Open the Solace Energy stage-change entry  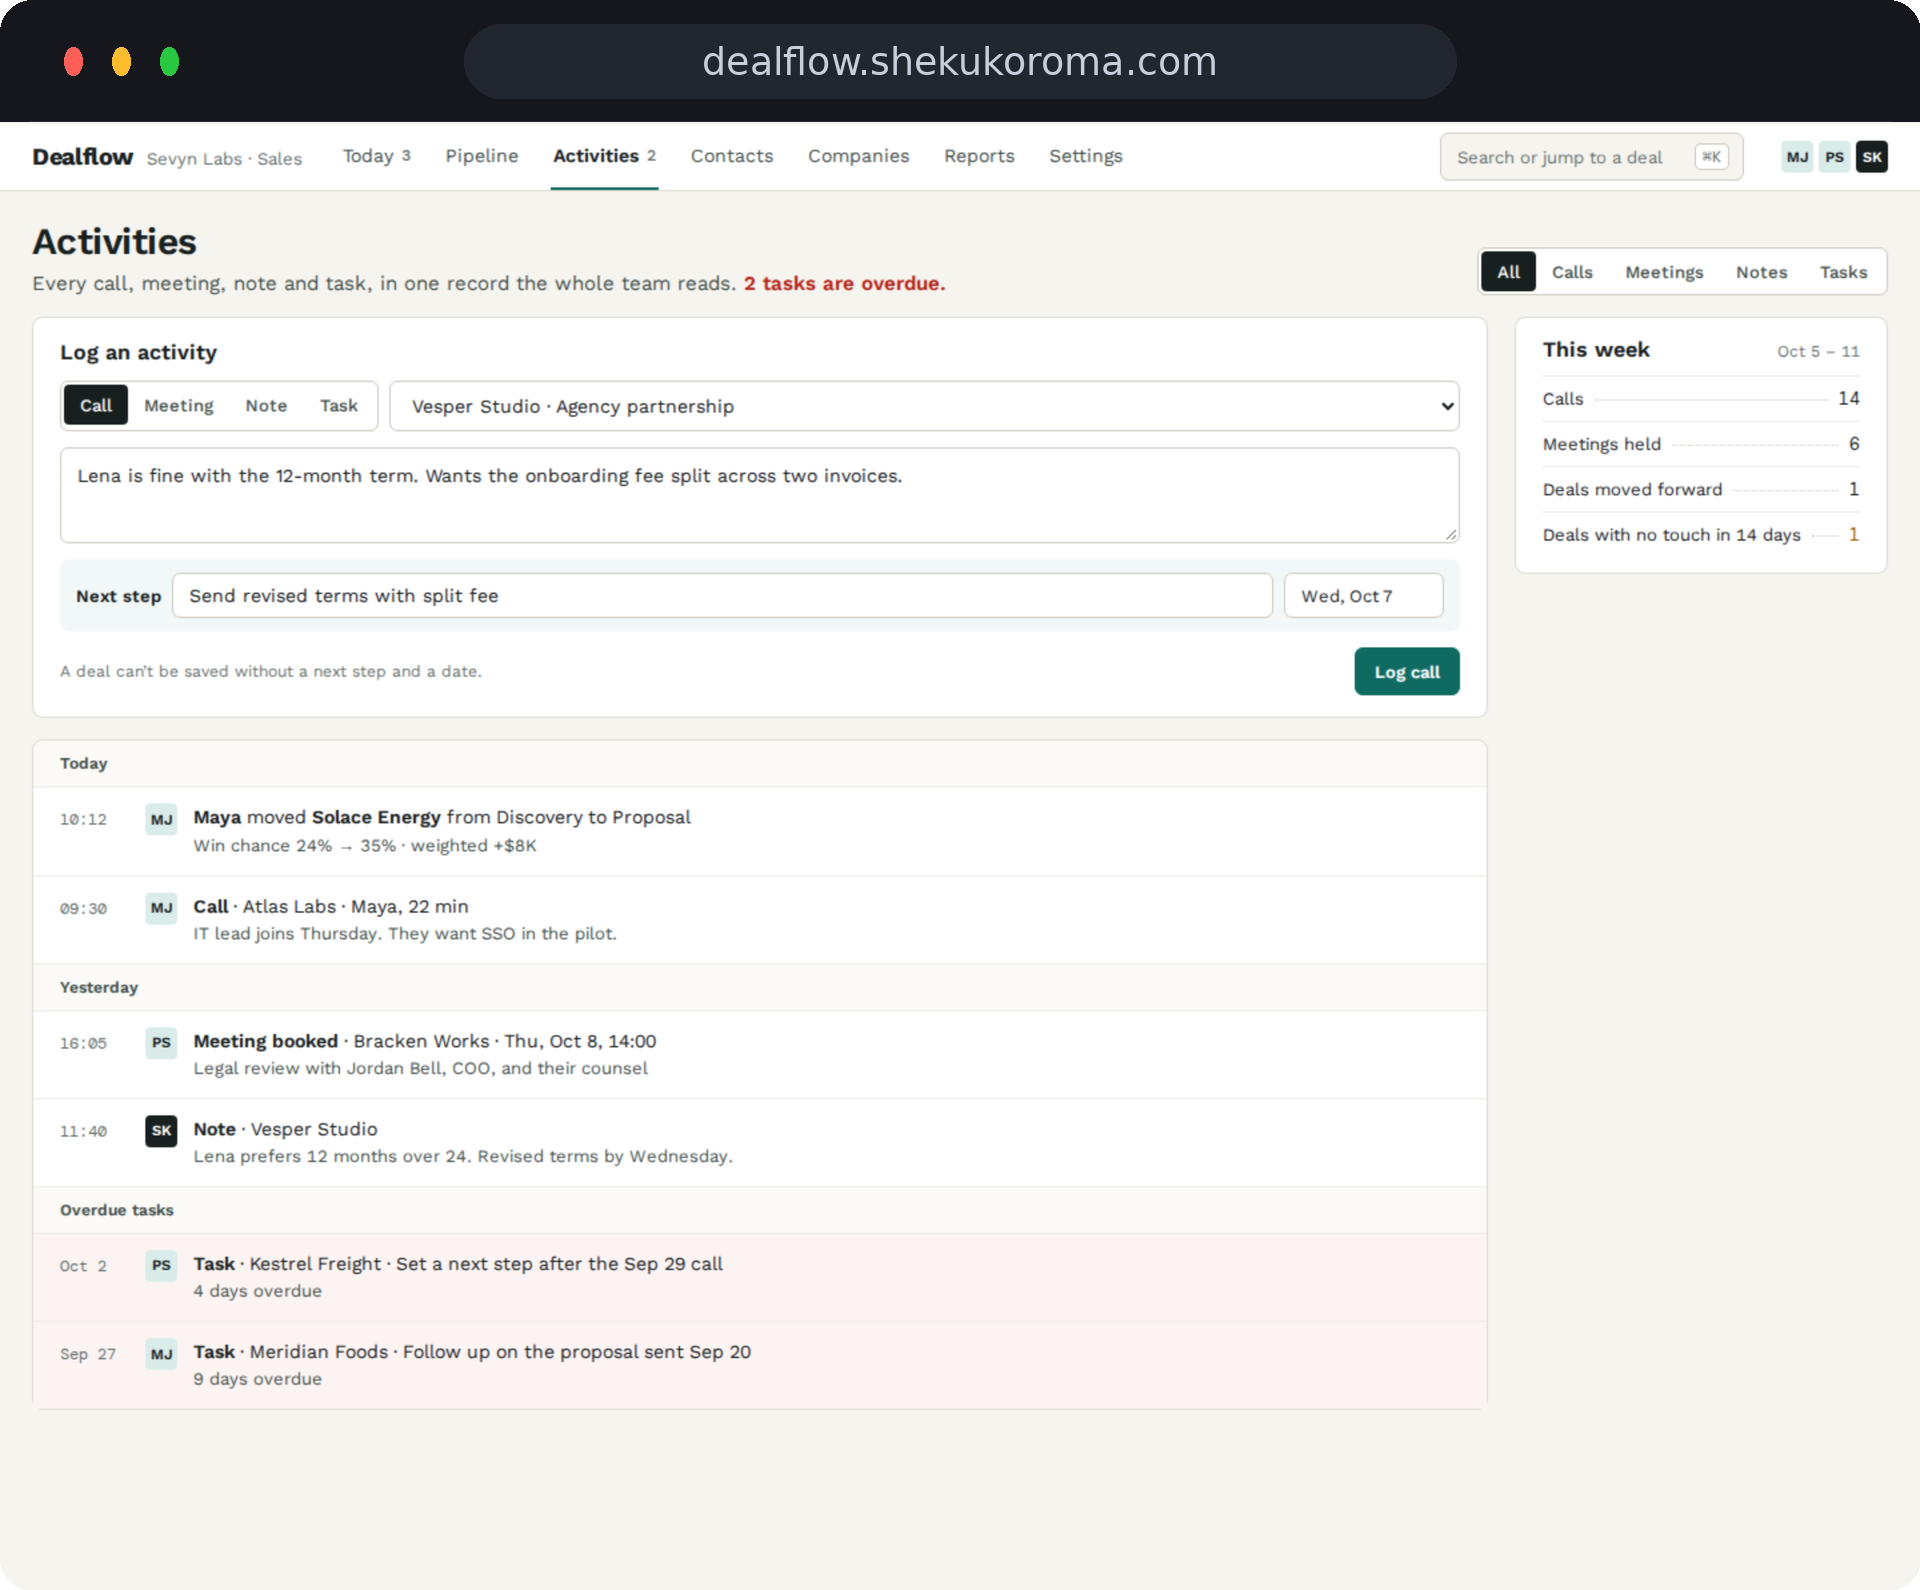760,831
